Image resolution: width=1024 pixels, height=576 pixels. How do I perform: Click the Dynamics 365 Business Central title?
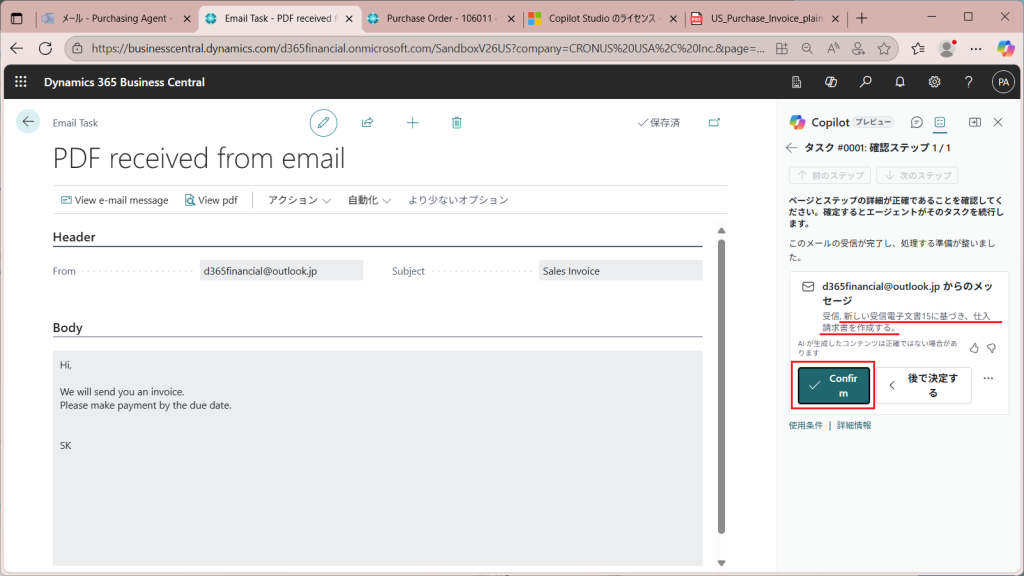[124, 82]
